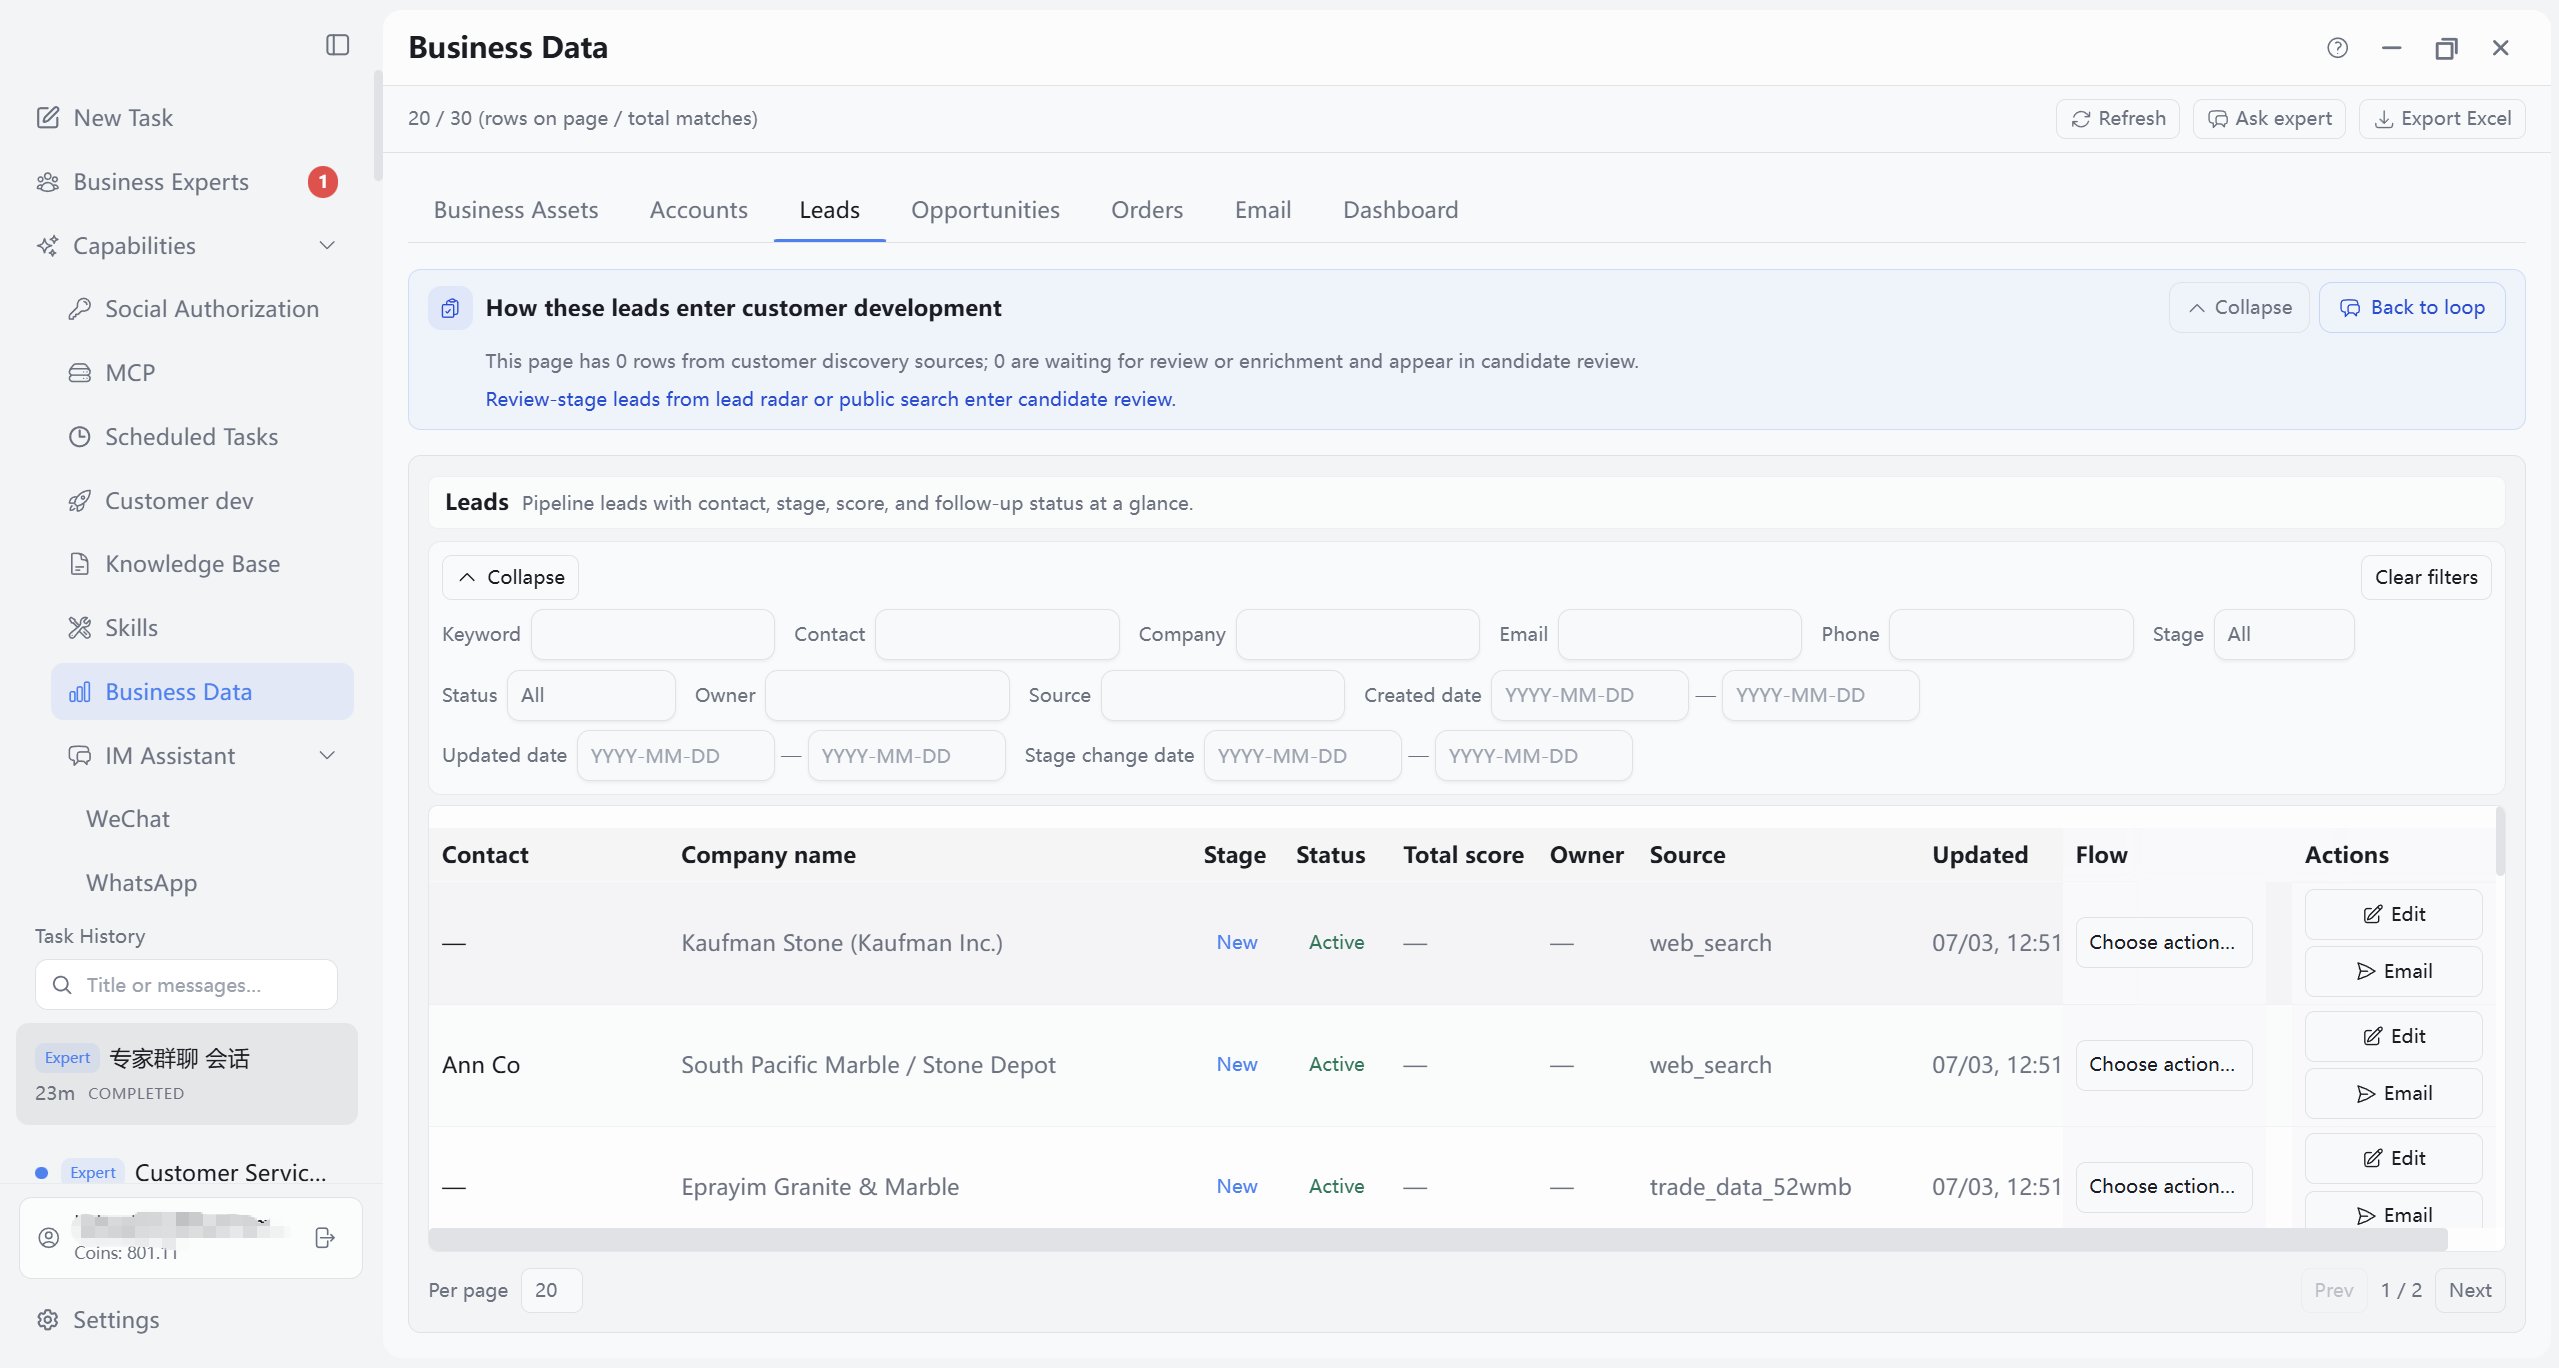This screenshot has width=2559, height=1368.
Task: Click the Refresh button
Action: click(2118, 119)
